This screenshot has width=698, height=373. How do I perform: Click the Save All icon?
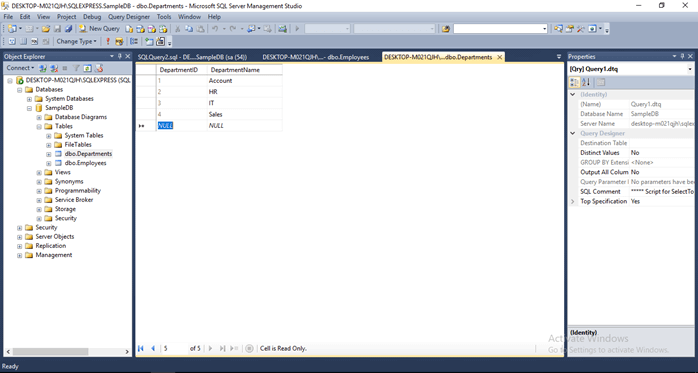click(69, 28)
